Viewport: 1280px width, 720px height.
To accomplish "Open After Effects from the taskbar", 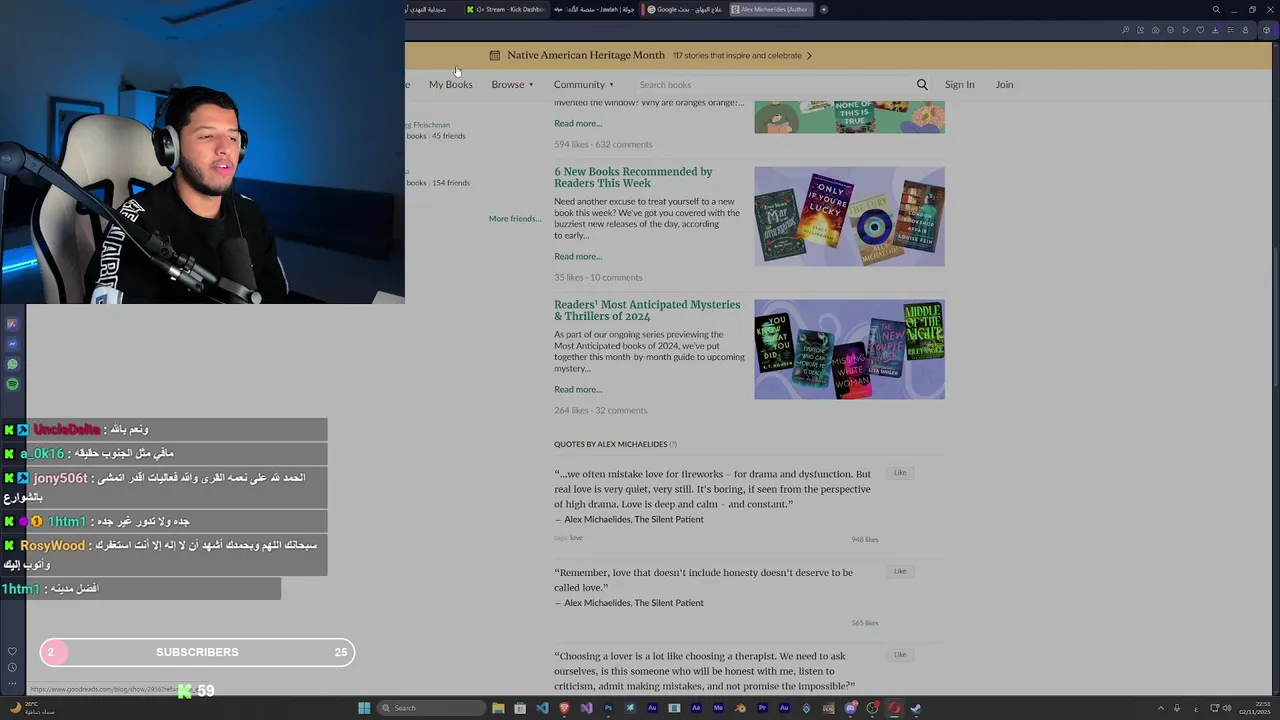I will tap(696, 708).
